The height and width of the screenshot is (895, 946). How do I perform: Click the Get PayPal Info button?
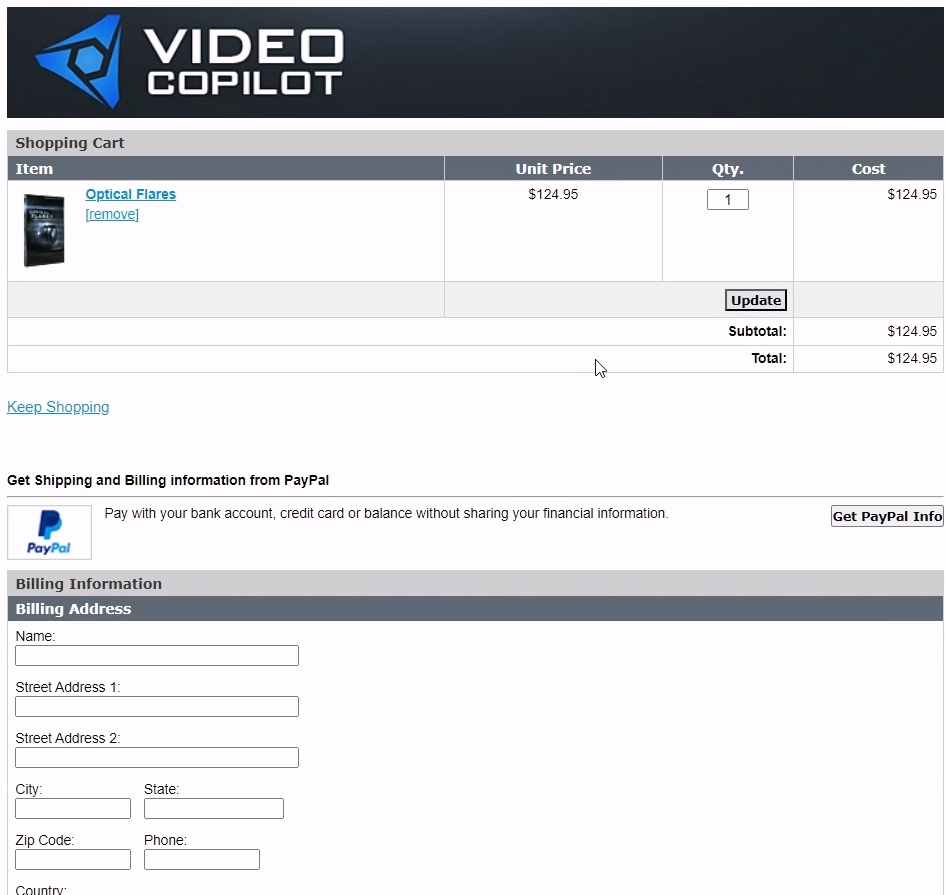click(887, 516)
